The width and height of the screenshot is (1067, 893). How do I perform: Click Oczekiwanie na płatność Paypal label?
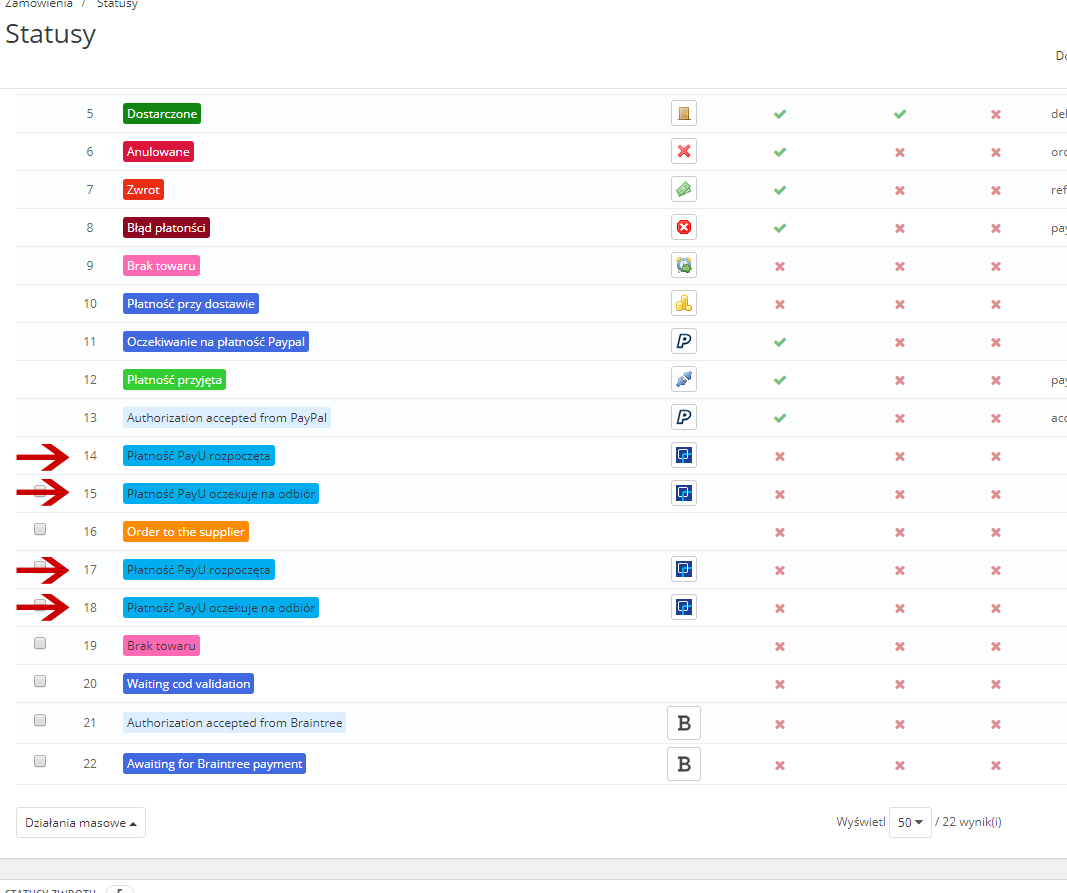(x=216, y=342)
